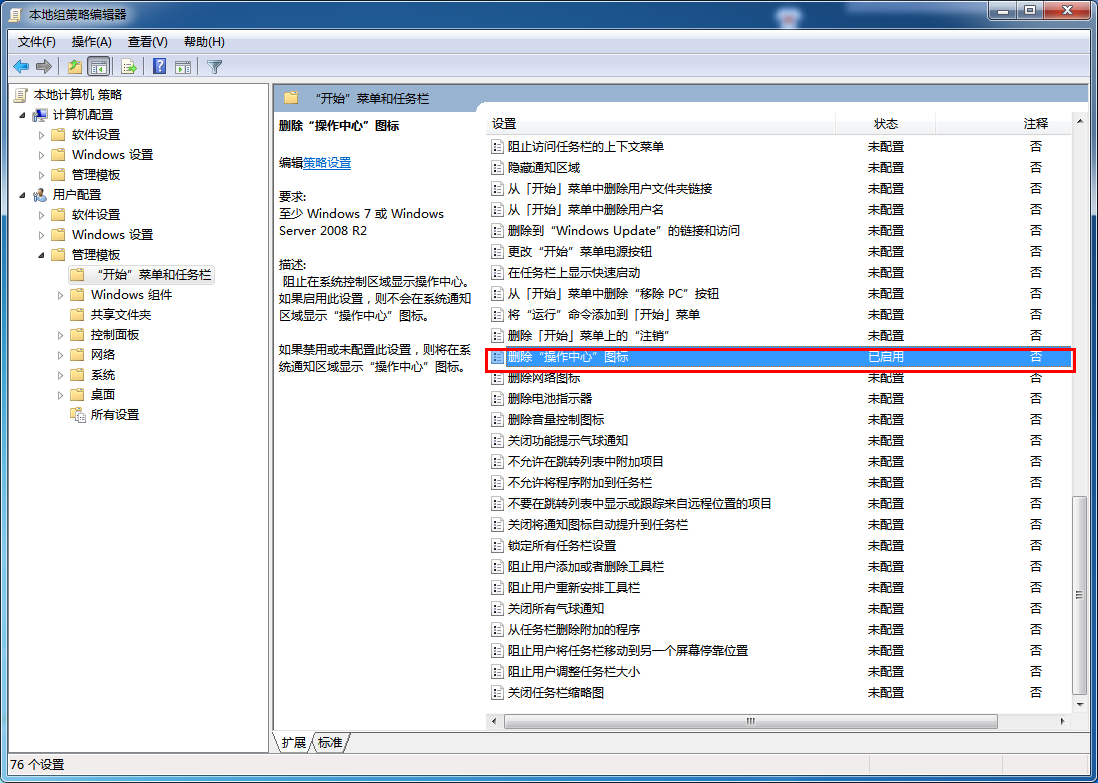The width and height of the screenshot is (1098, 783).
Task: Open the Help question mark icon
Action: tap(160, 67)
